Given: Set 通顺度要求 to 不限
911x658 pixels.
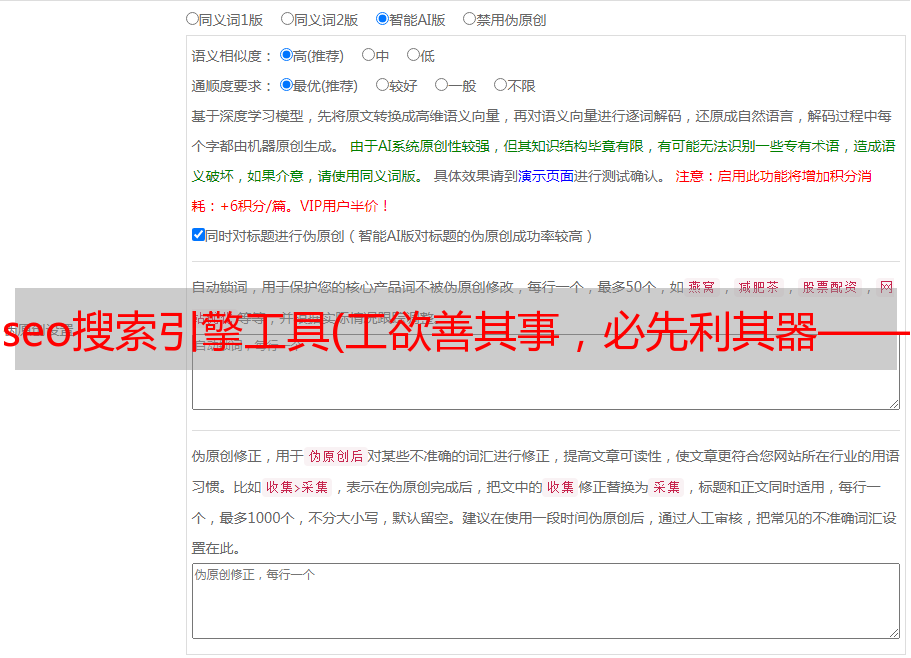Looking at the screenshot, I should coord(500,85).
